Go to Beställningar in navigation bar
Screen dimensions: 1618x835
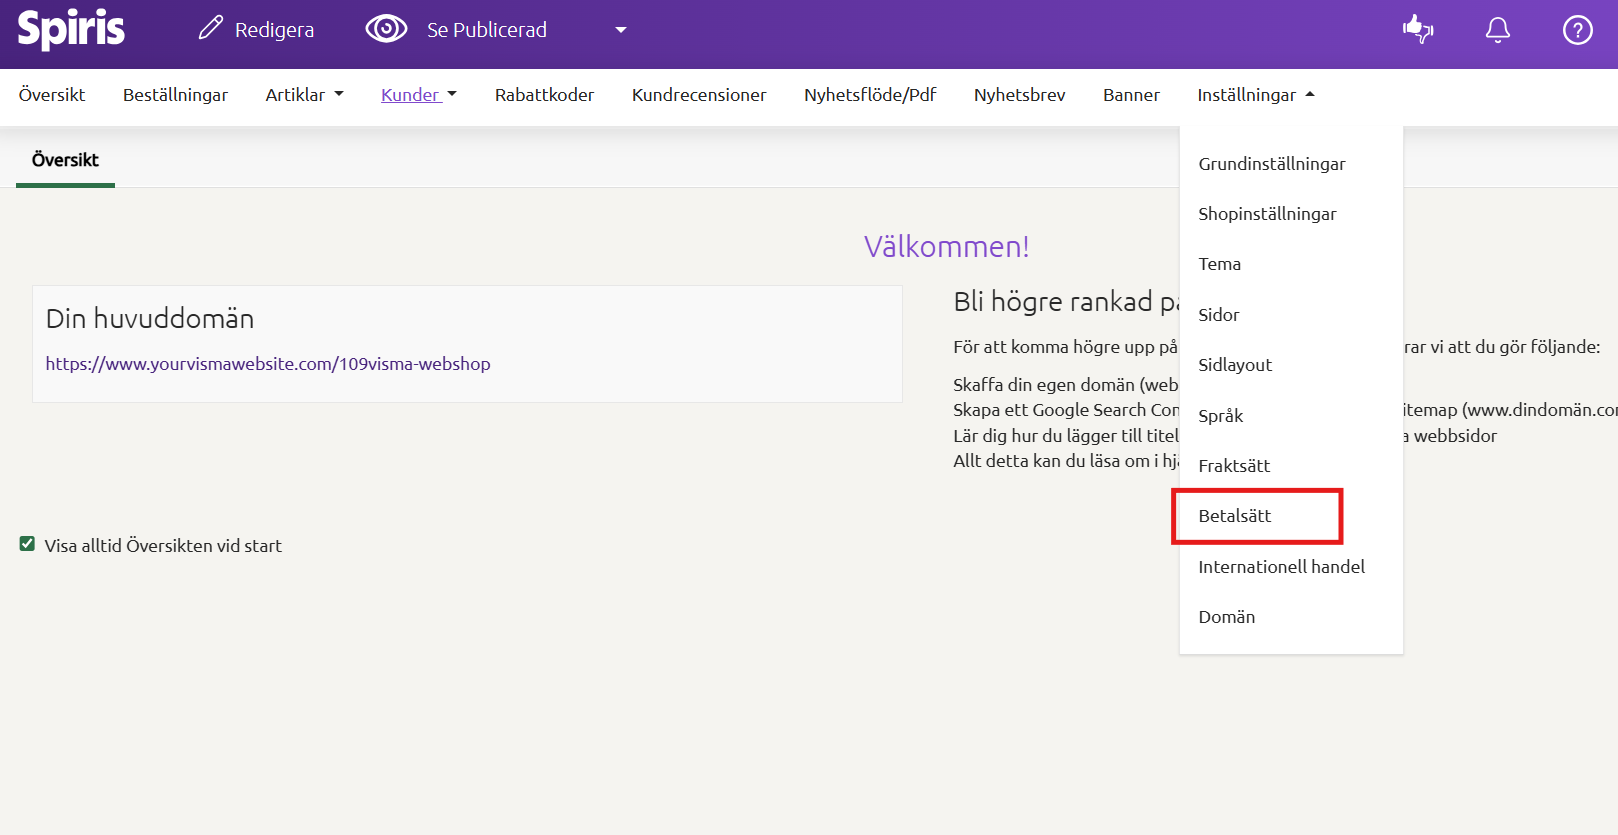(175, 95)
